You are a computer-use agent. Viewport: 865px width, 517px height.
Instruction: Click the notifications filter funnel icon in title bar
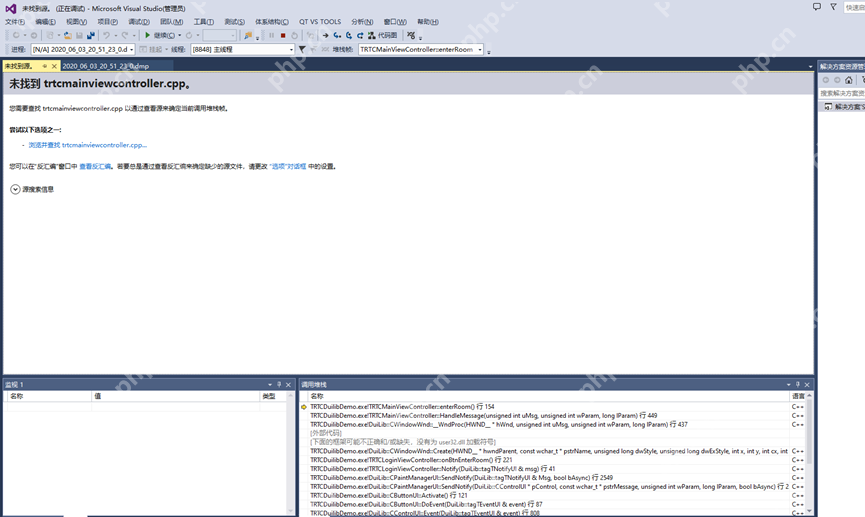coord(833,7)
